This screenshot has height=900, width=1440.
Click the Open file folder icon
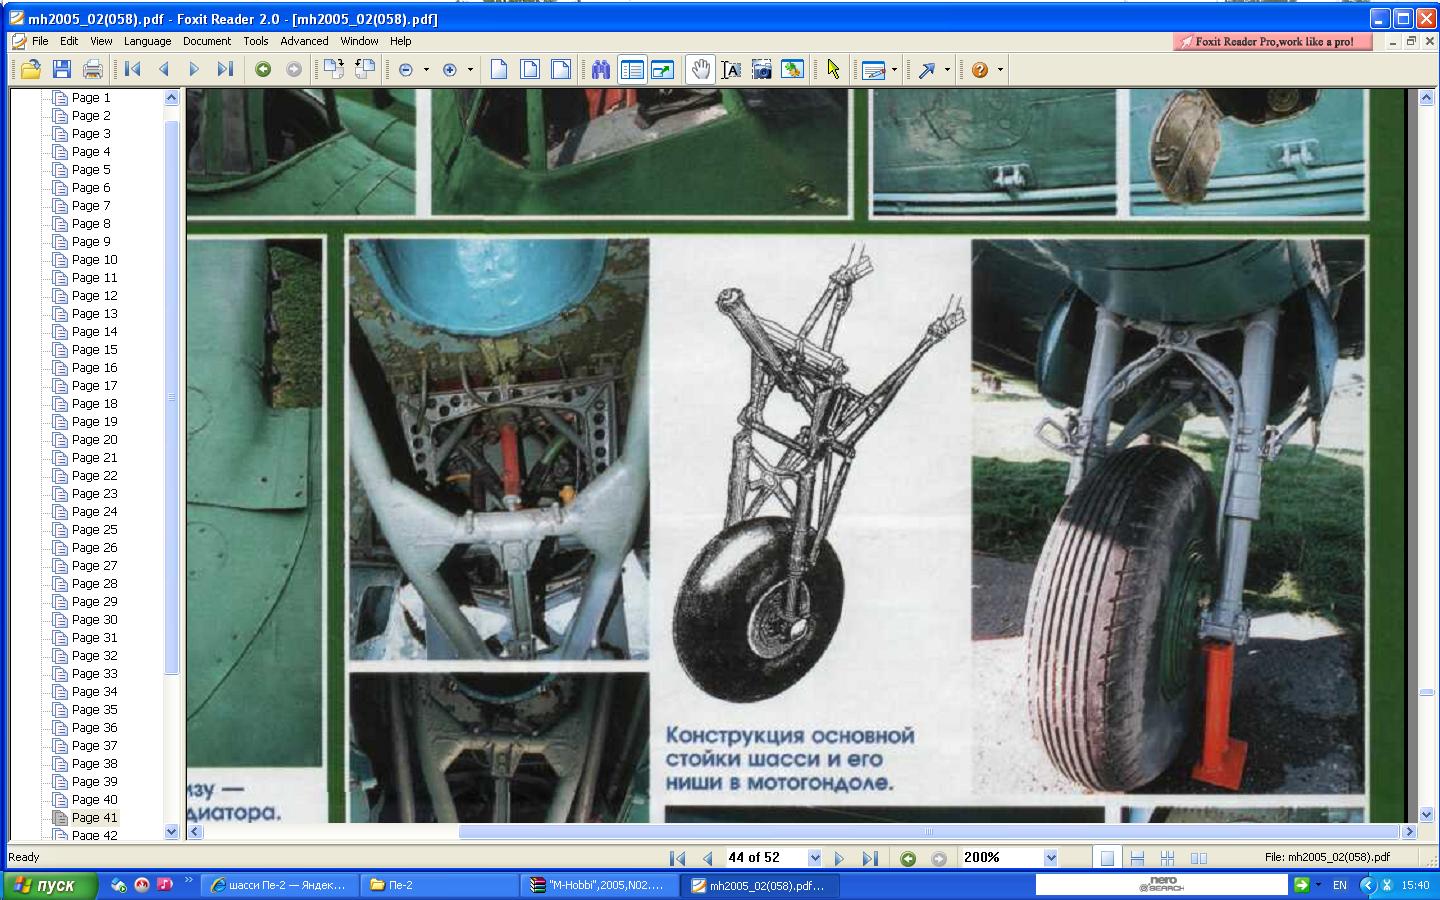pyautogui.click(x=31, y=69)
